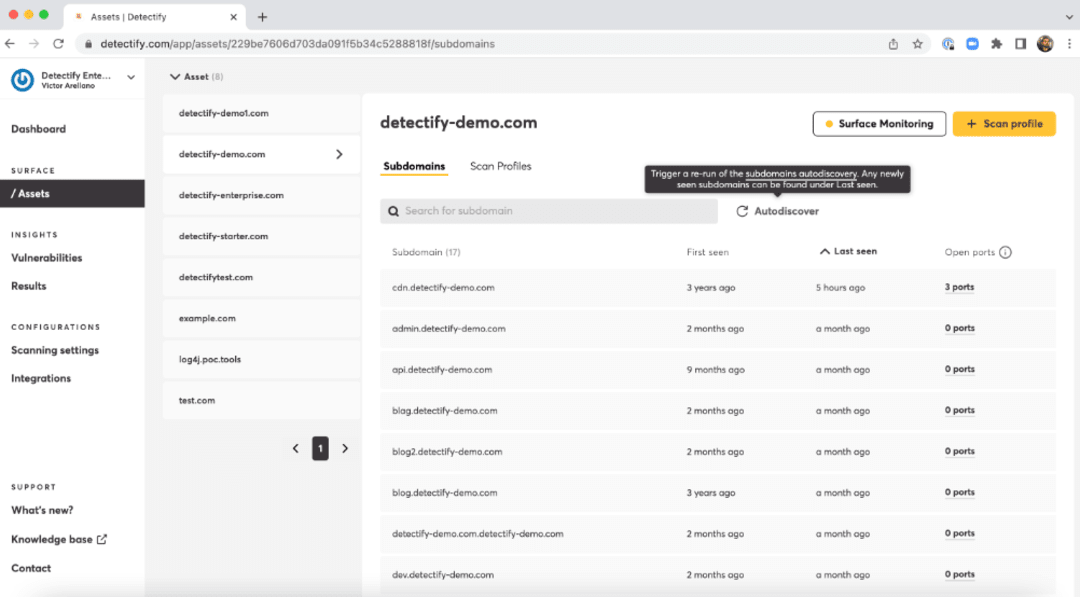Open Vulnerabilities in the sidebar
This screenshot has width=1080, height=597.
(46, 258)
